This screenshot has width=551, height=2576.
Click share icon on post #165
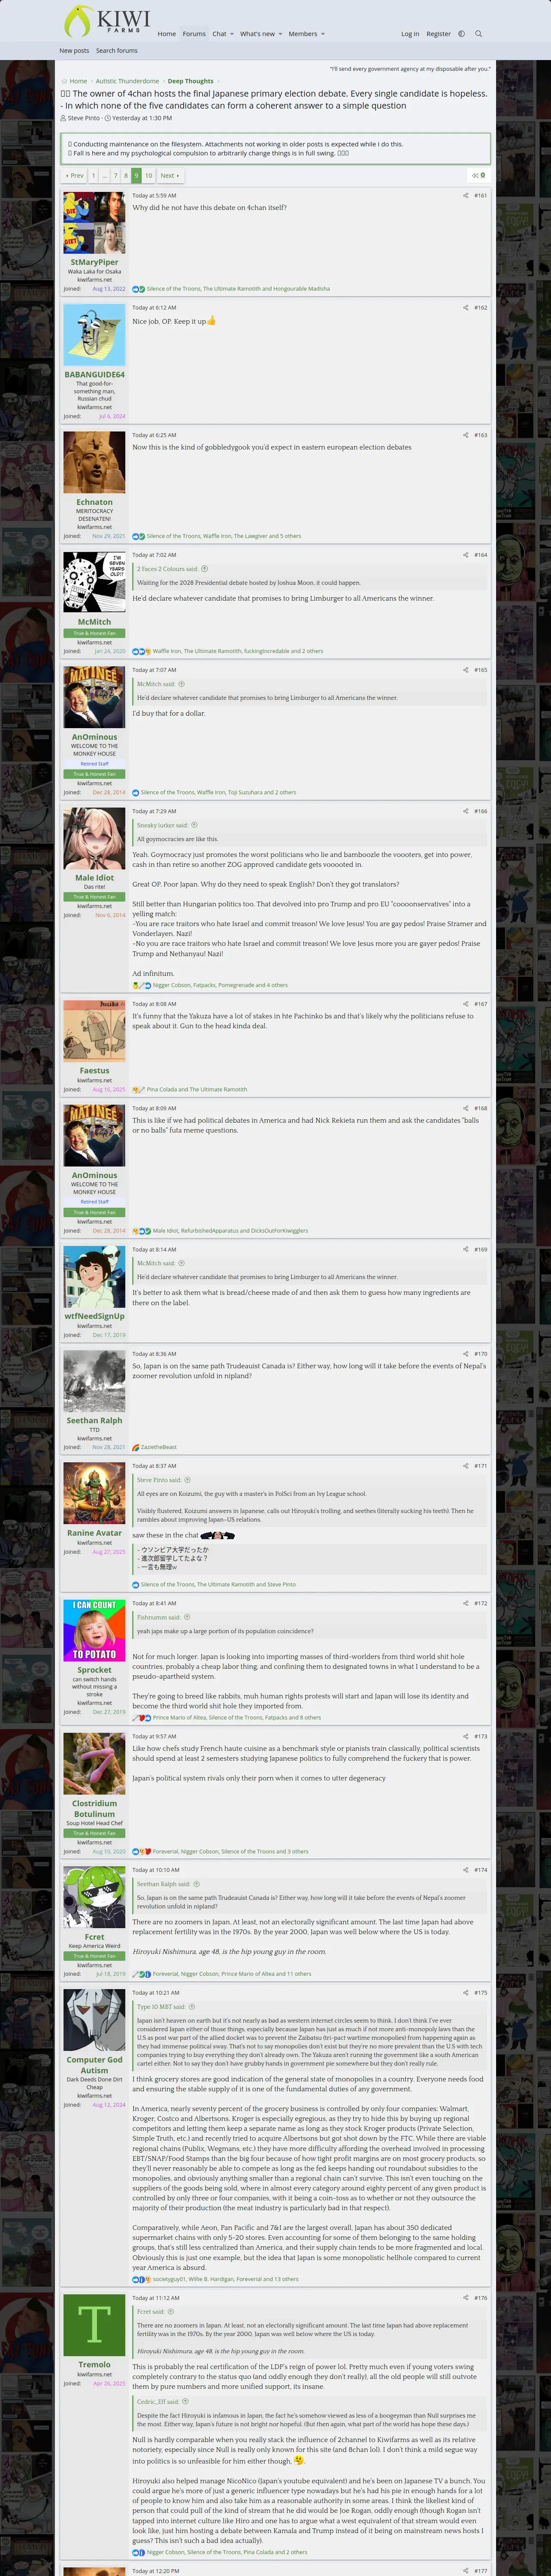[x=465, y=670]
